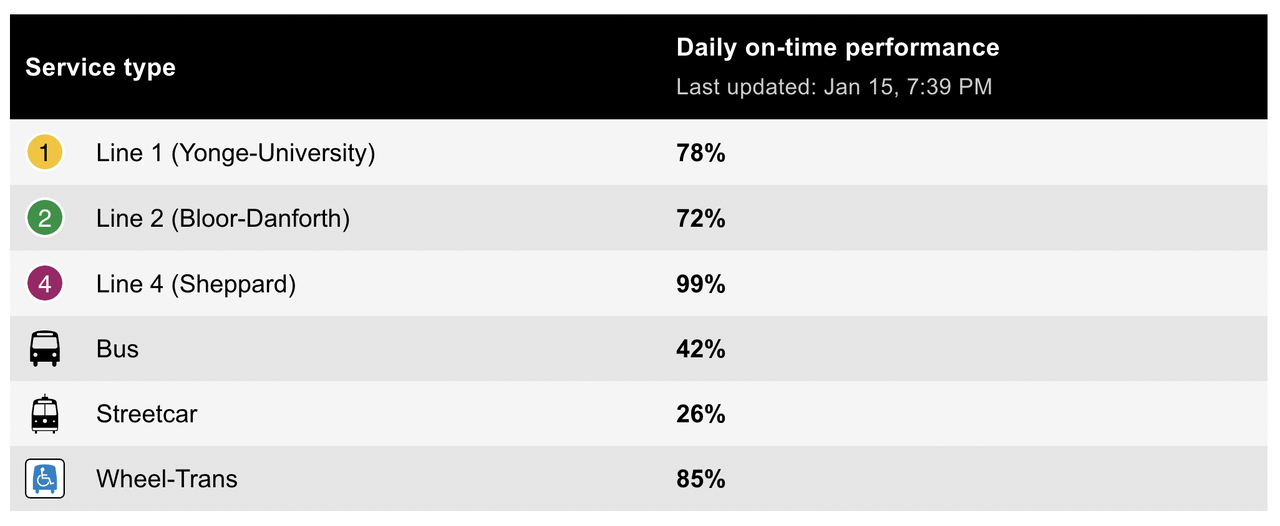This screenshot has height=526, width=1280.
Task: Click the Service type column header
Action: [x=100, y=67]
